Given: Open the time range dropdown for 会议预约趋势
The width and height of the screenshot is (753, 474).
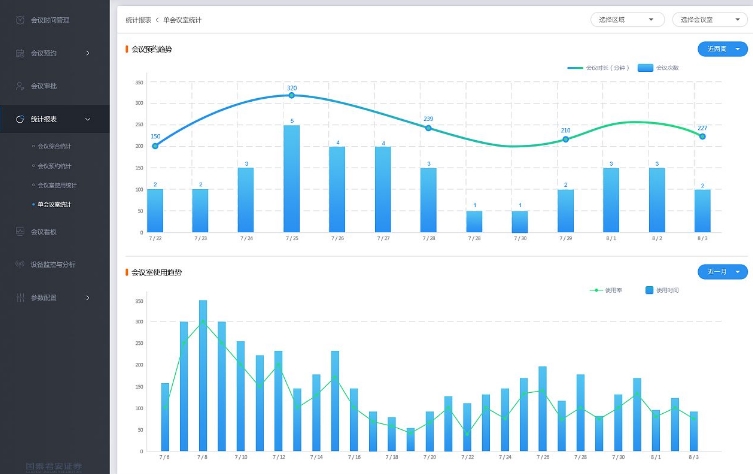Looking at the screenshot, I should [x=722, y=48].
